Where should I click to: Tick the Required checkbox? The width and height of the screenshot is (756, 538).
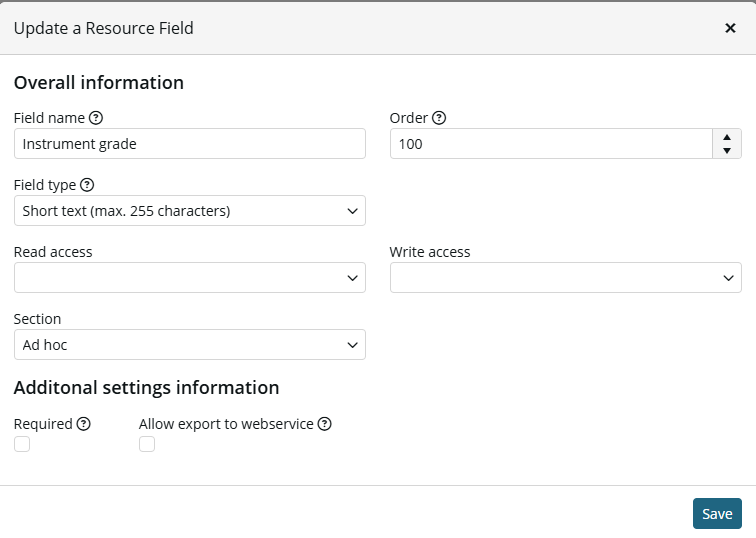tap(22, 444)
